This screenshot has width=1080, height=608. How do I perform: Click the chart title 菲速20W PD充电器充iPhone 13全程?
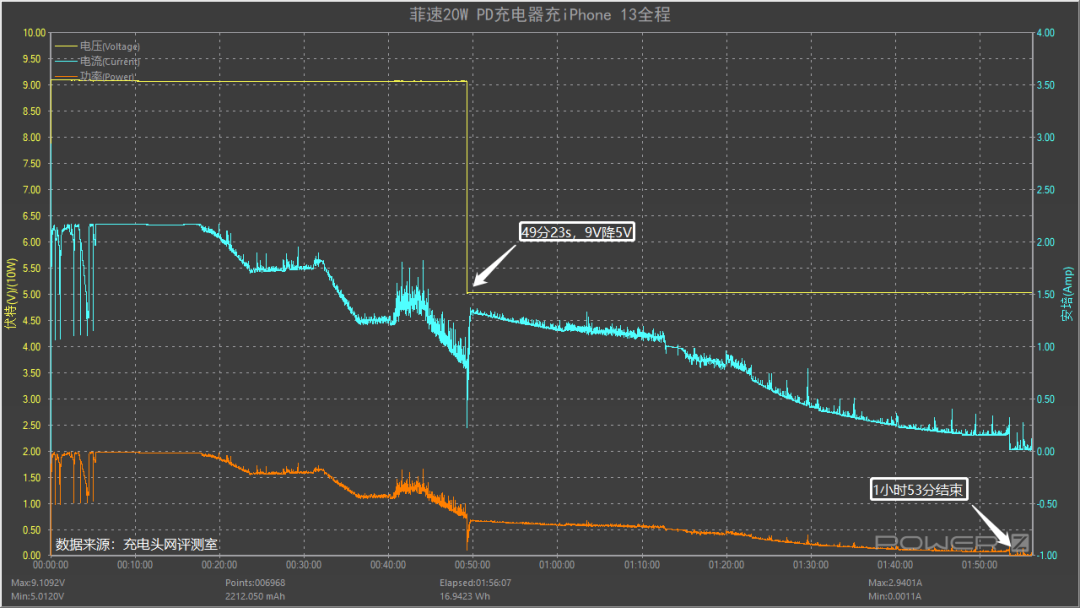(x=539, y=14)
